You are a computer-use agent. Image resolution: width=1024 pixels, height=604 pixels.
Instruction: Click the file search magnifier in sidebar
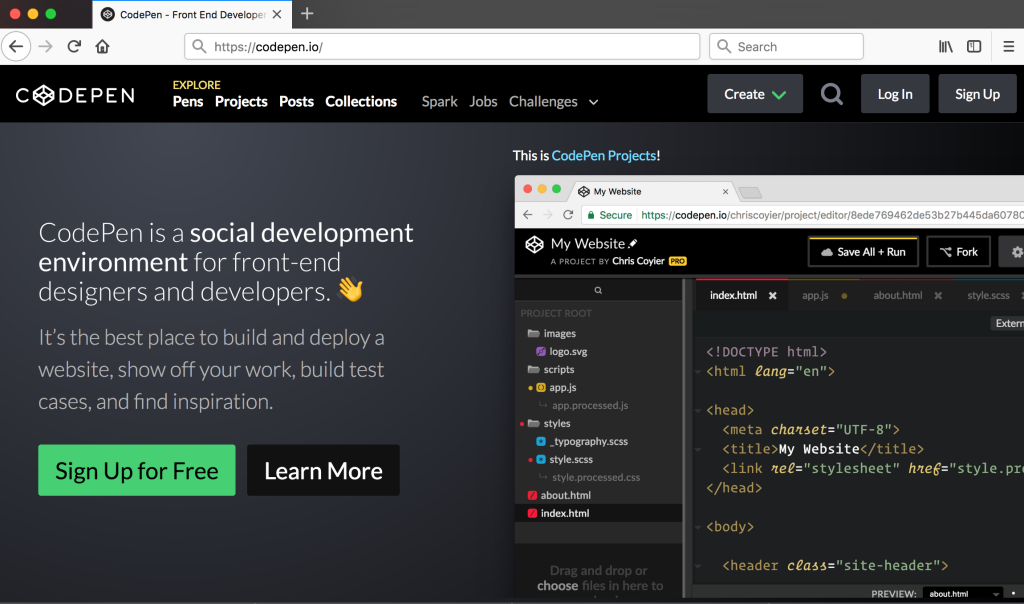(x=598, y=291)
